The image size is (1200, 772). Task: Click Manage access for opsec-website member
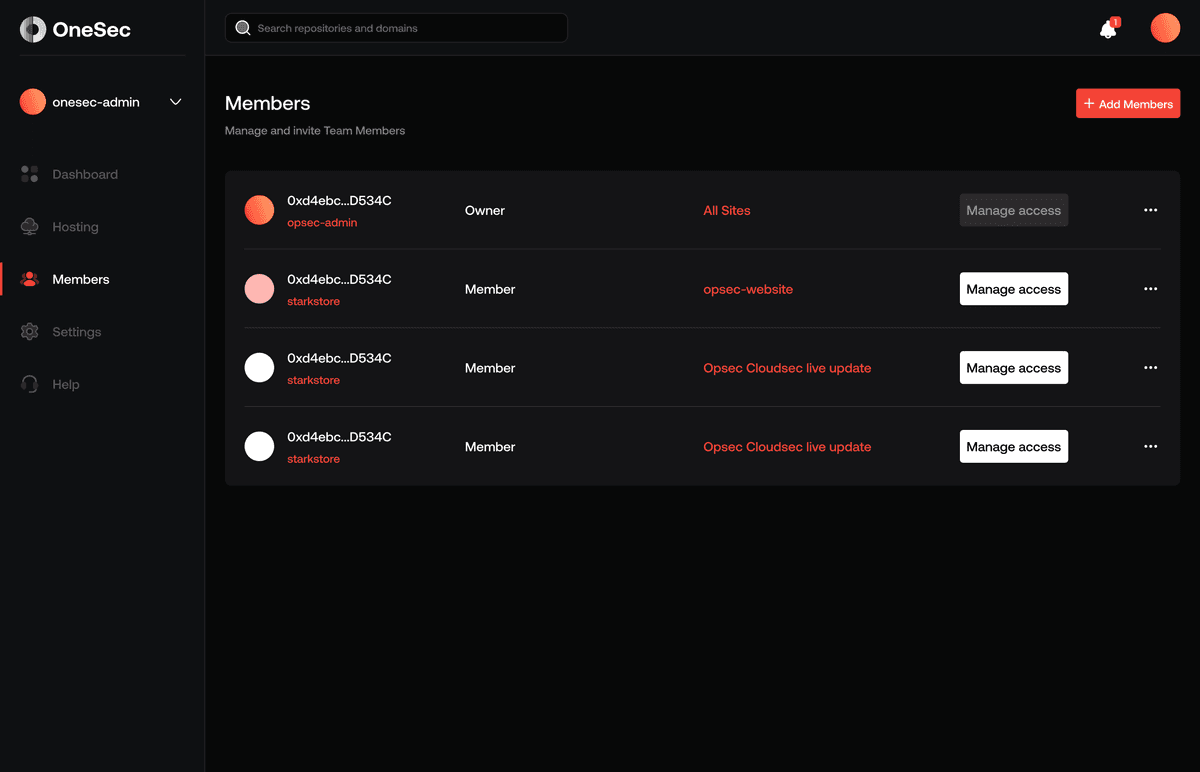1013,289
